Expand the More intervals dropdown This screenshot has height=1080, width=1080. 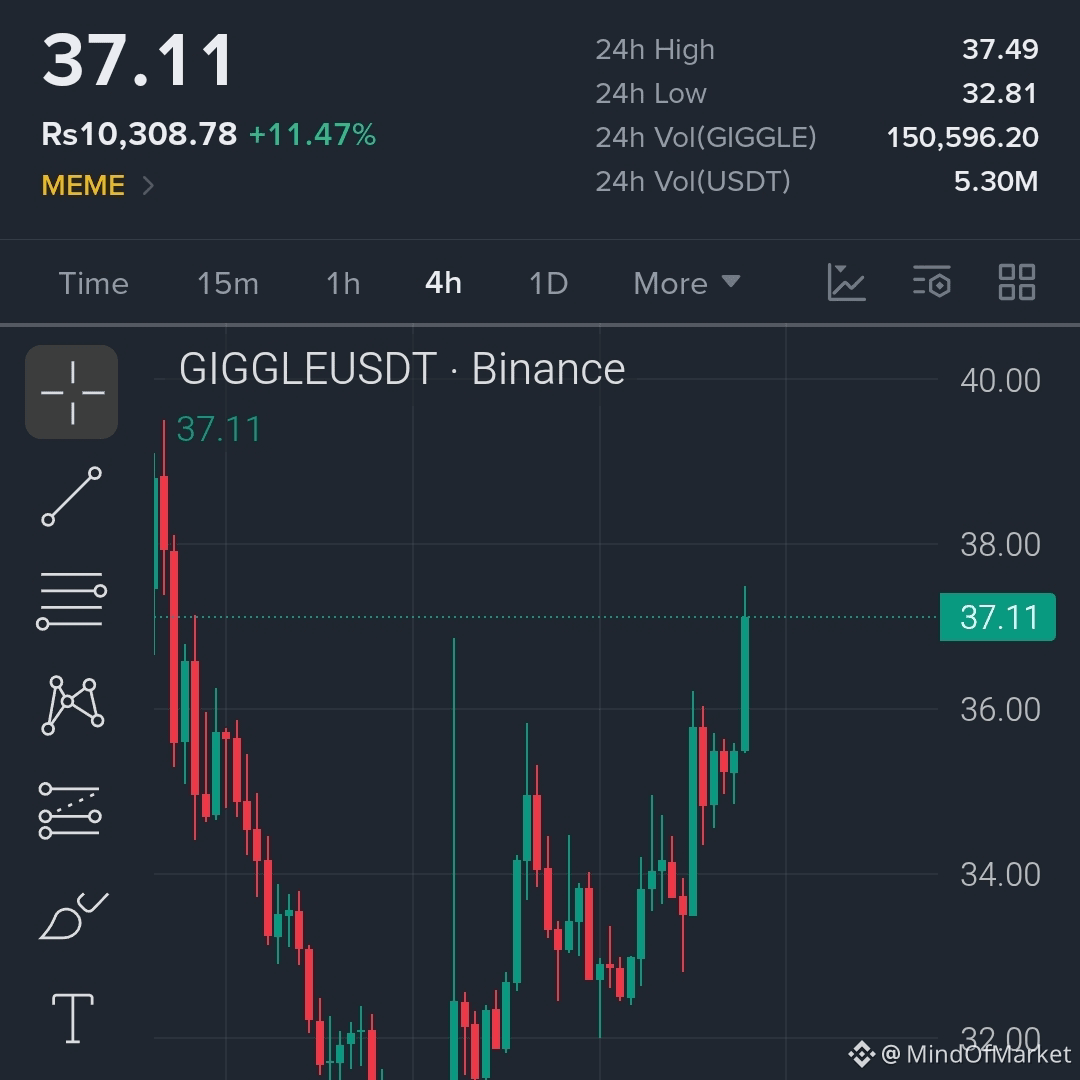click(687, 284)
